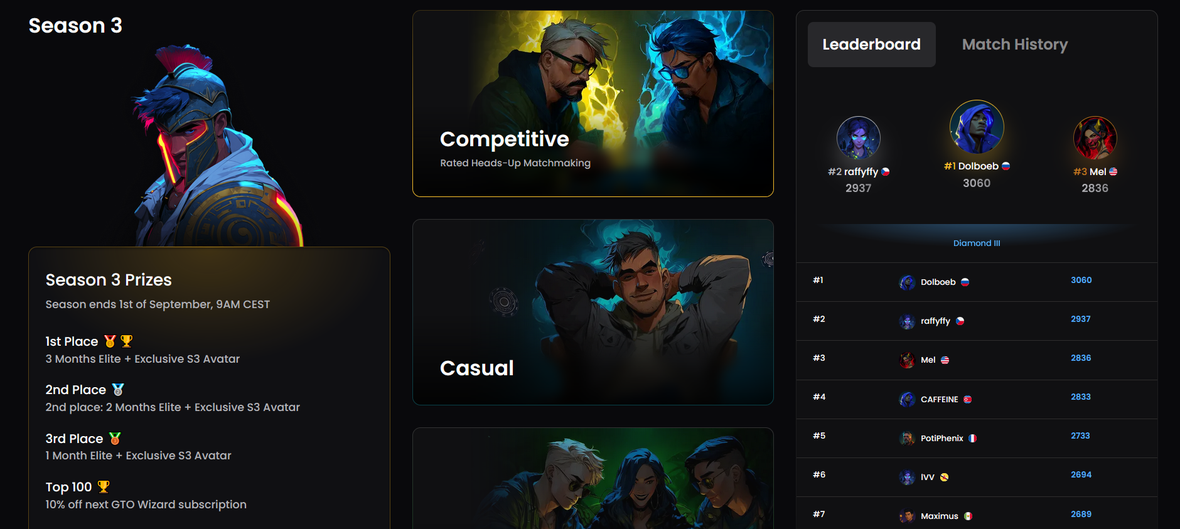Click Maximus's avatar icon in row #7
The image size is (1180, 529).
pos(907,516)
